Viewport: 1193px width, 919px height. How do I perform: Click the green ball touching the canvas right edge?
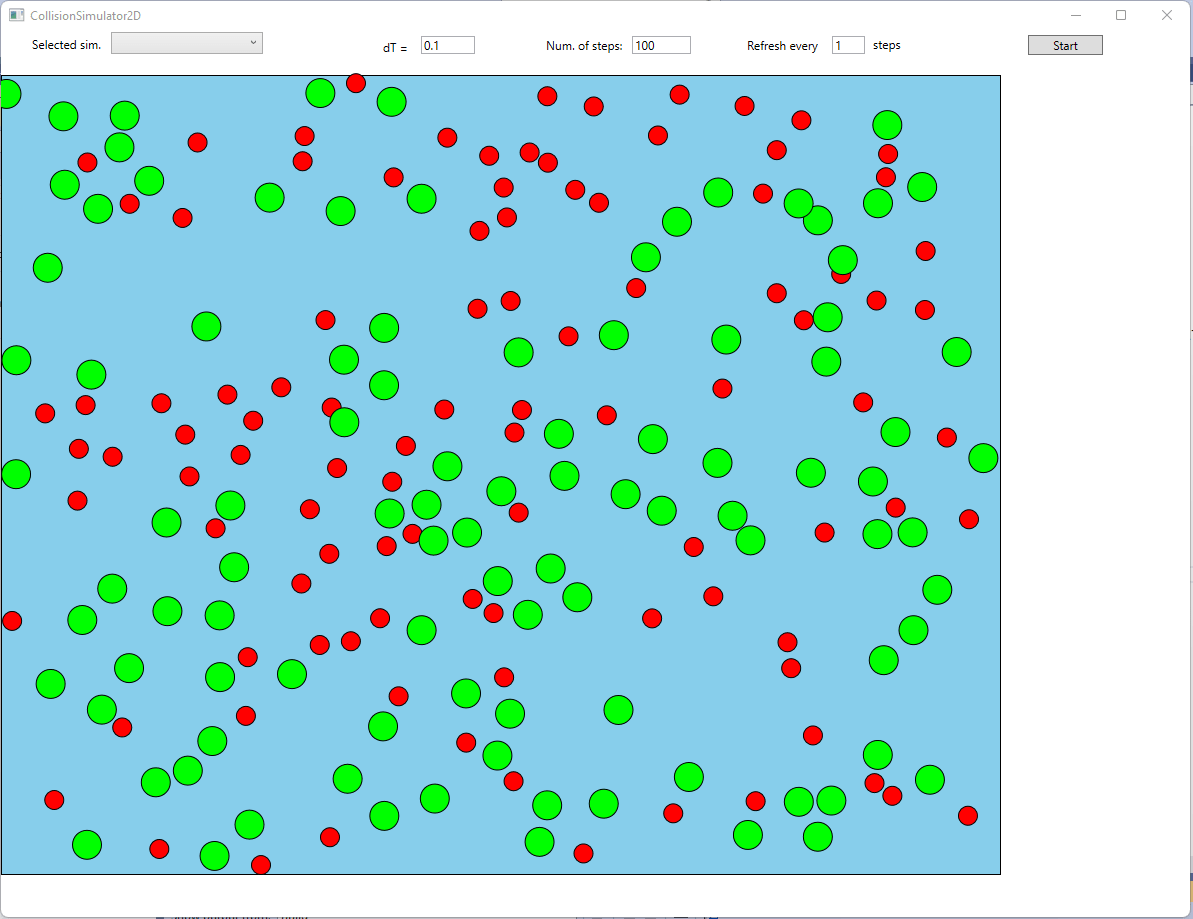tap(983, 458)
